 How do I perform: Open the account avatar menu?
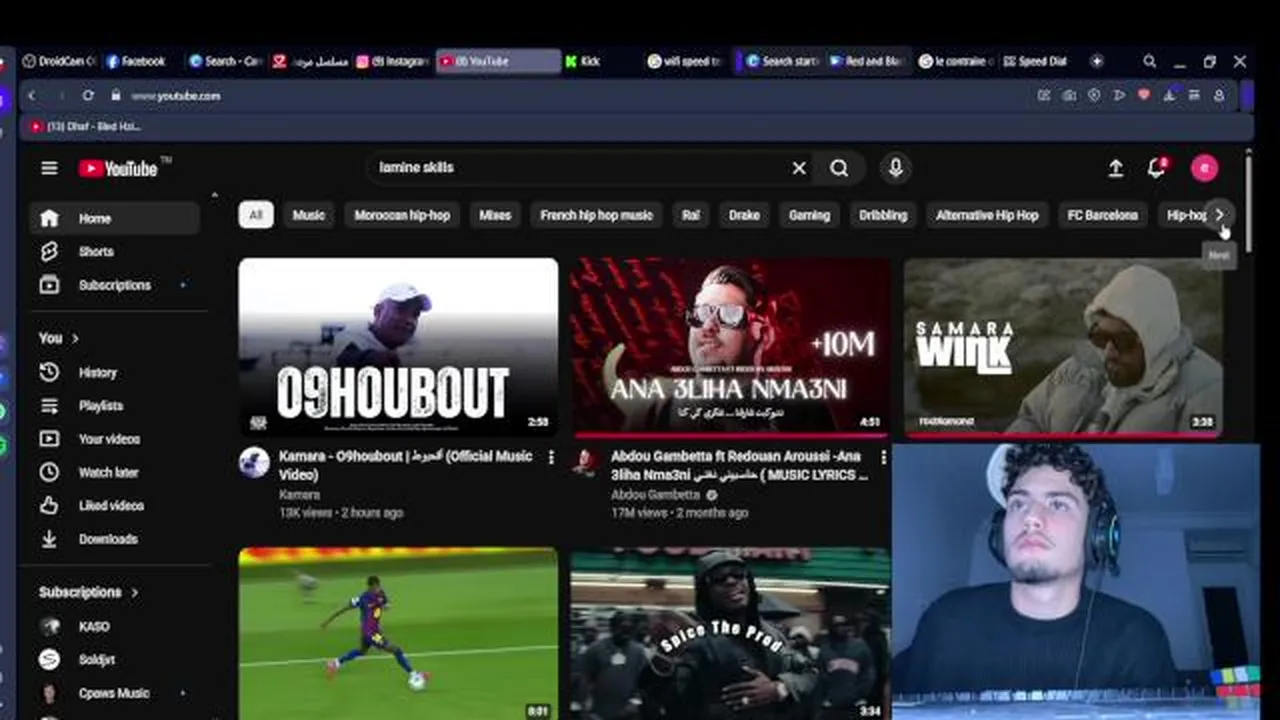point(1204,168)
